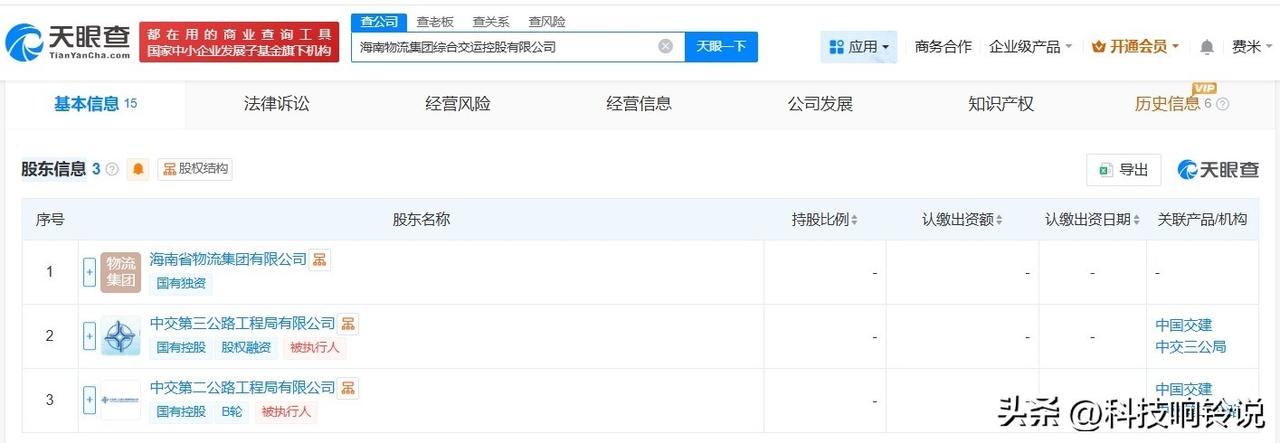Open 中交第三公路工程局 company logo
The image size is (1280, 443).
(121, 336)
